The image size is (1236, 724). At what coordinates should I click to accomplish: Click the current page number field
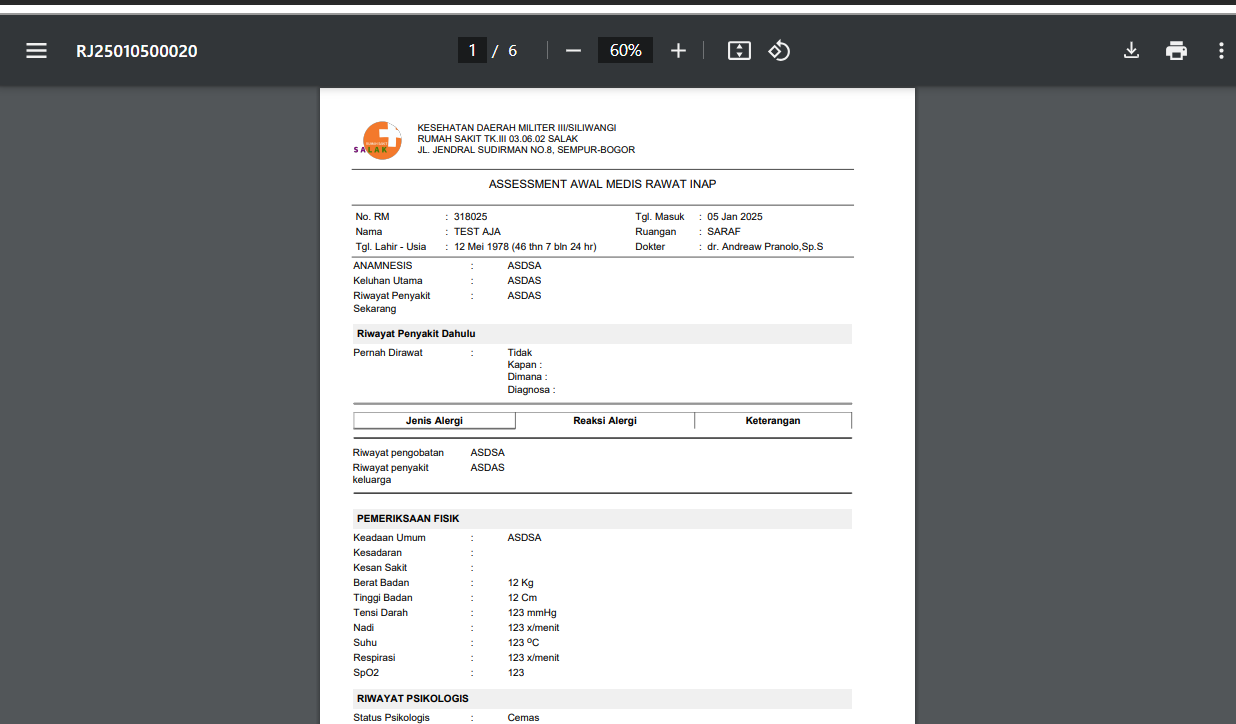click(x=472, y=51)
